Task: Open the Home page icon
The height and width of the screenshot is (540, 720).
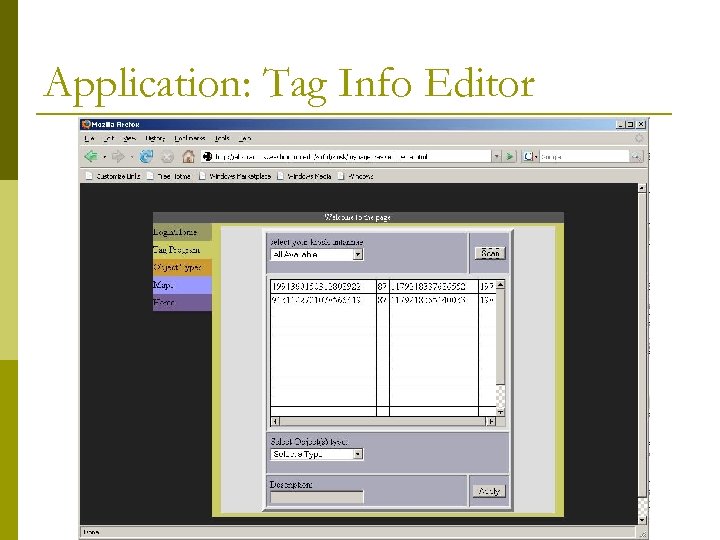Action: click(188, 157)
